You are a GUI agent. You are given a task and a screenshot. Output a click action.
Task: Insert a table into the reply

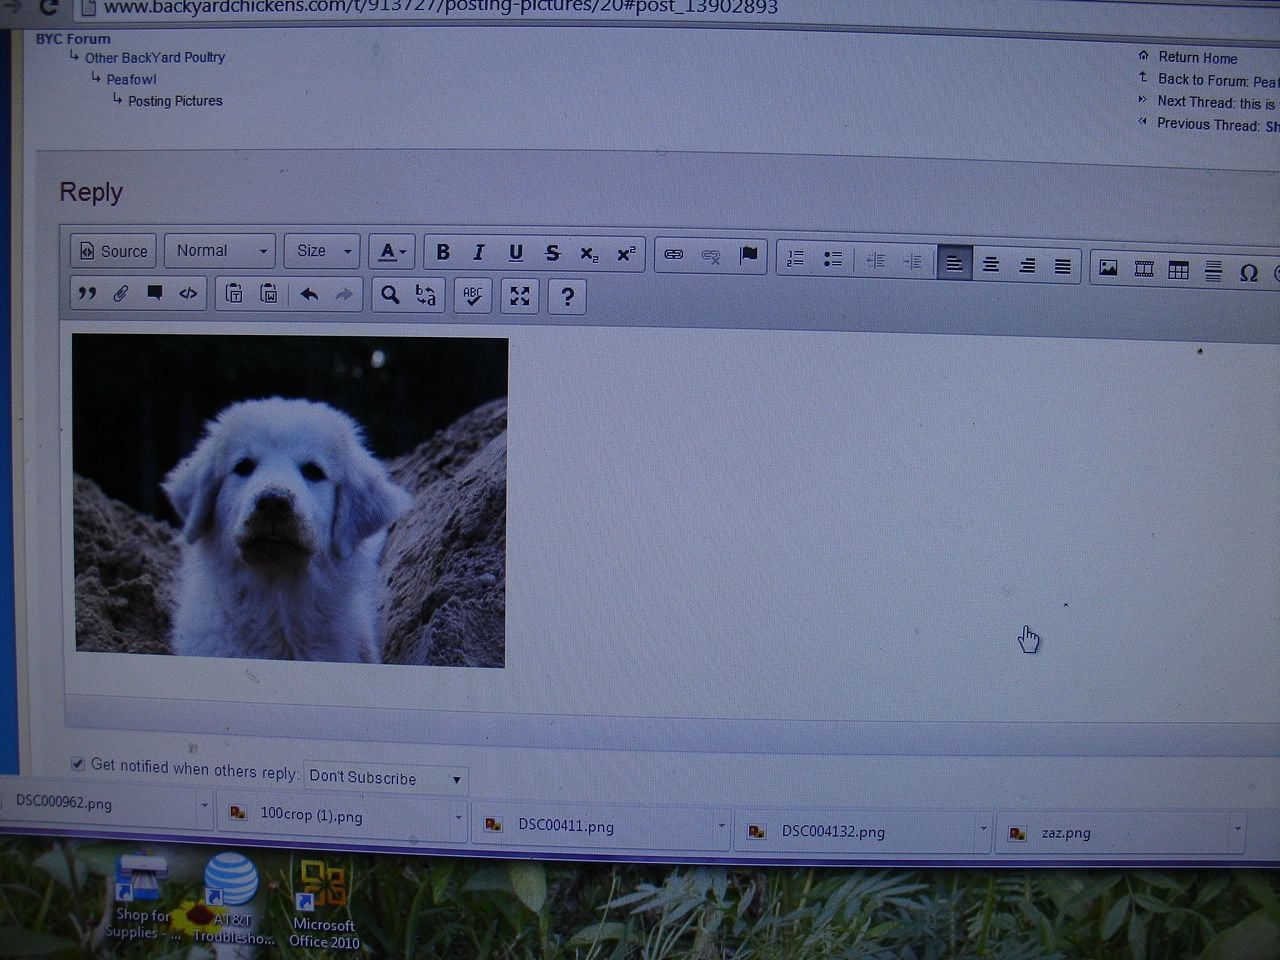coord(1178,270)
